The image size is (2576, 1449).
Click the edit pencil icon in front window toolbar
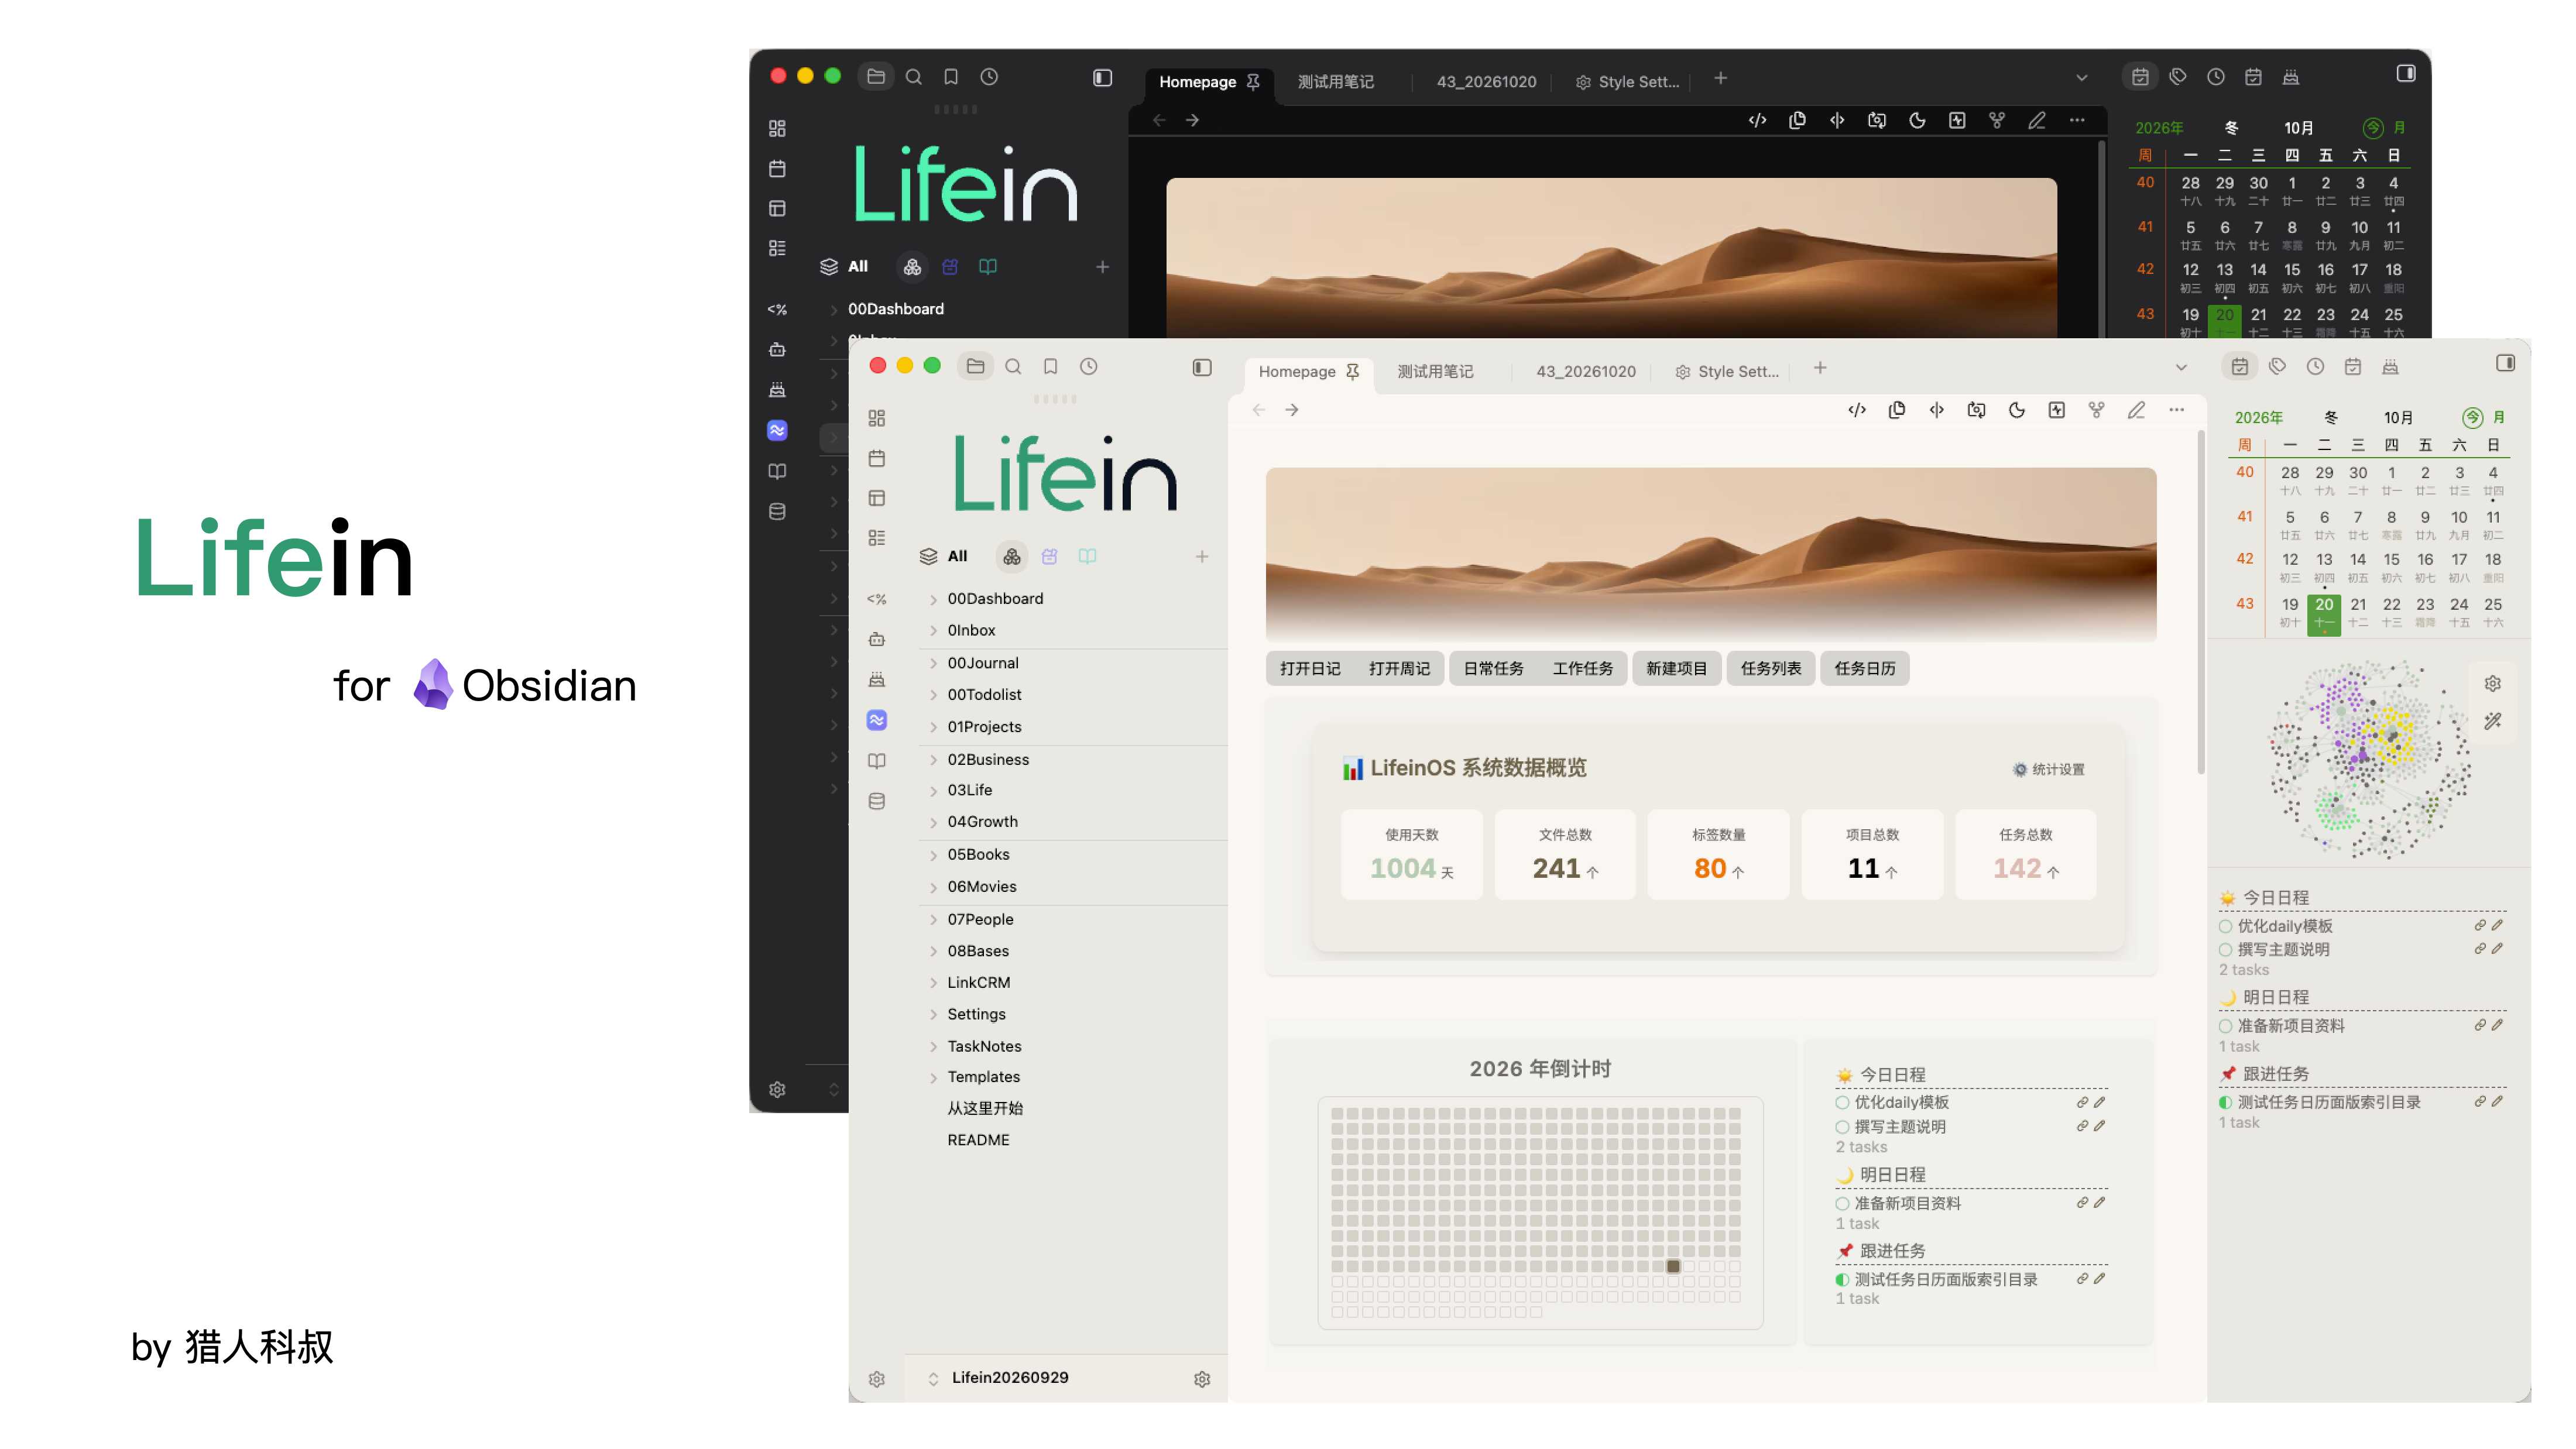(2136, 410)
